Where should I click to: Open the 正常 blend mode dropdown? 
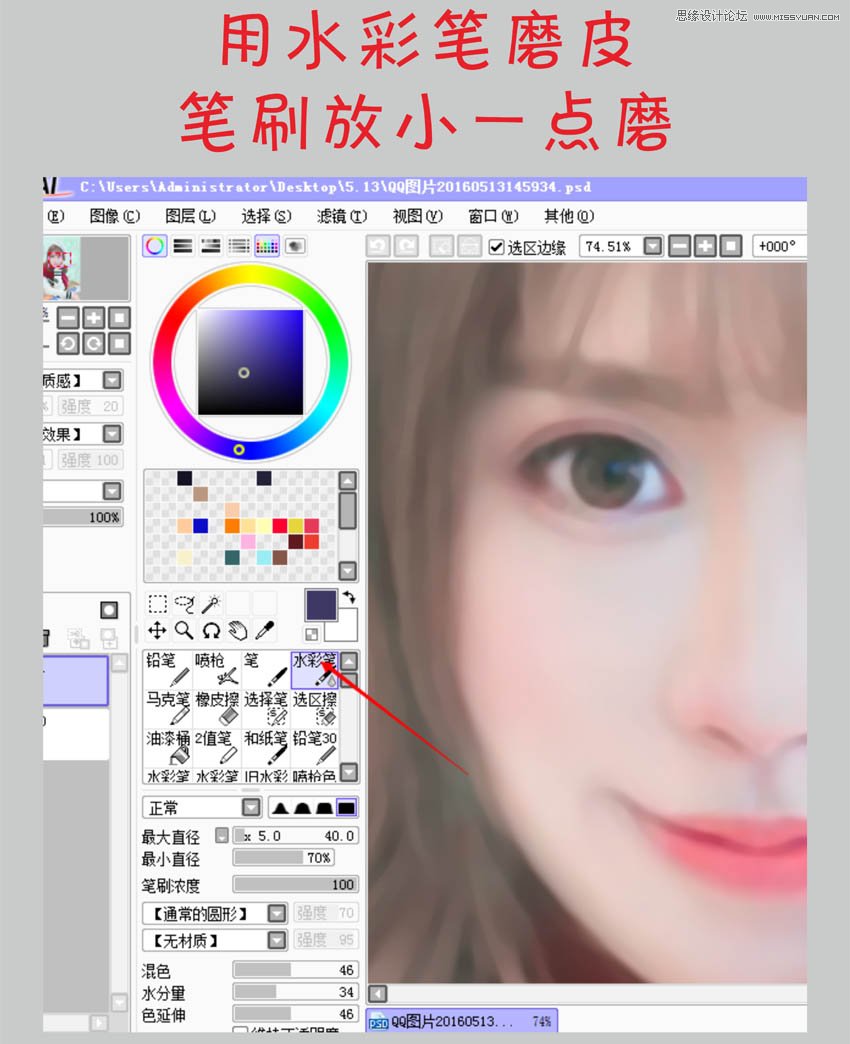251,808
